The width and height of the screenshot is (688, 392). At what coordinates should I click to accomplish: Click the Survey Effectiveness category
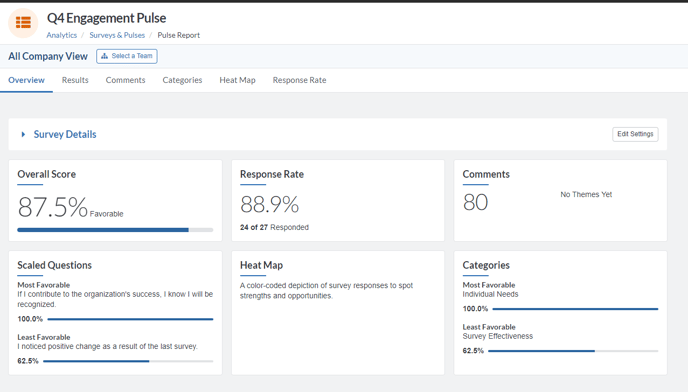tap(498, 336)
